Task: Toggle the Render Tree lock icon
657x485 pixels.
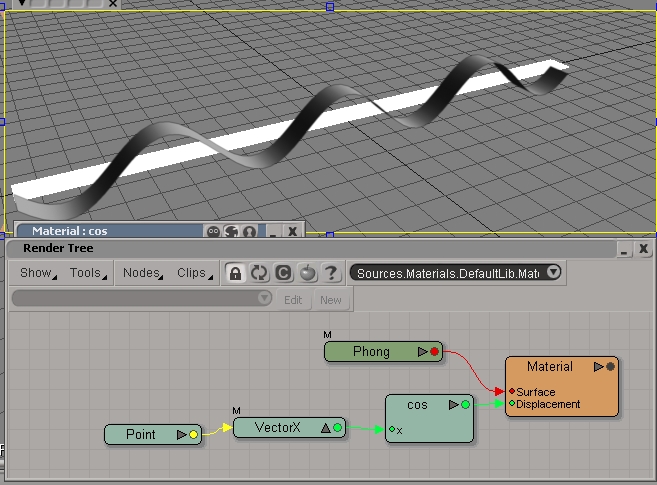Action: pos(235,273)
